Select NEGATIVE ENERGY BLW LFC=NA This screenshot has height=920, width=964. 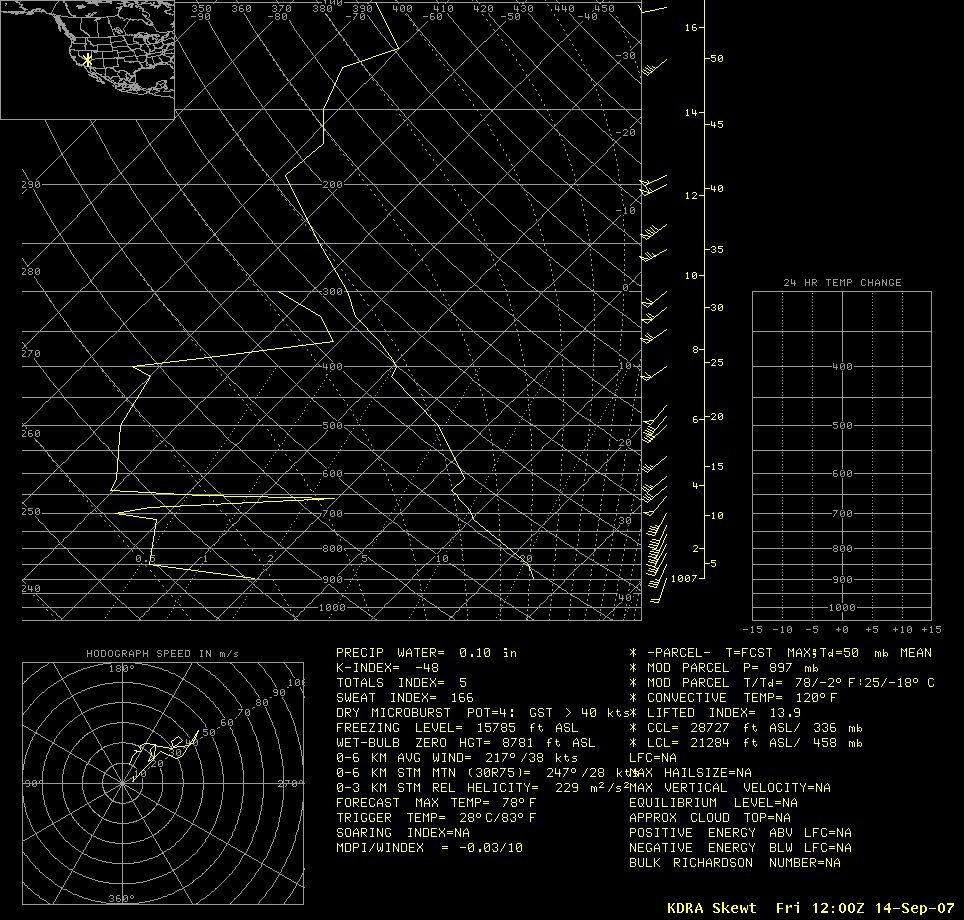[x=740, y=848]
